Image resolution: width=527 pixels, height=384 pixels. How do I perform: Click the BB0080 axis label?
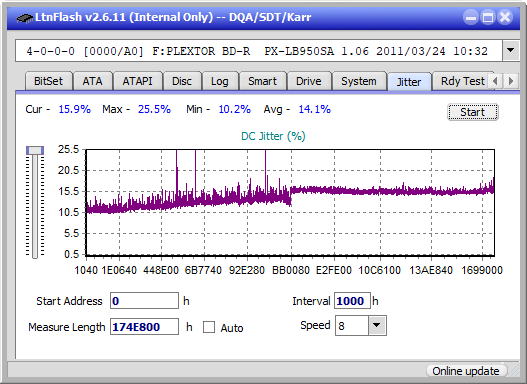(291, 270)
